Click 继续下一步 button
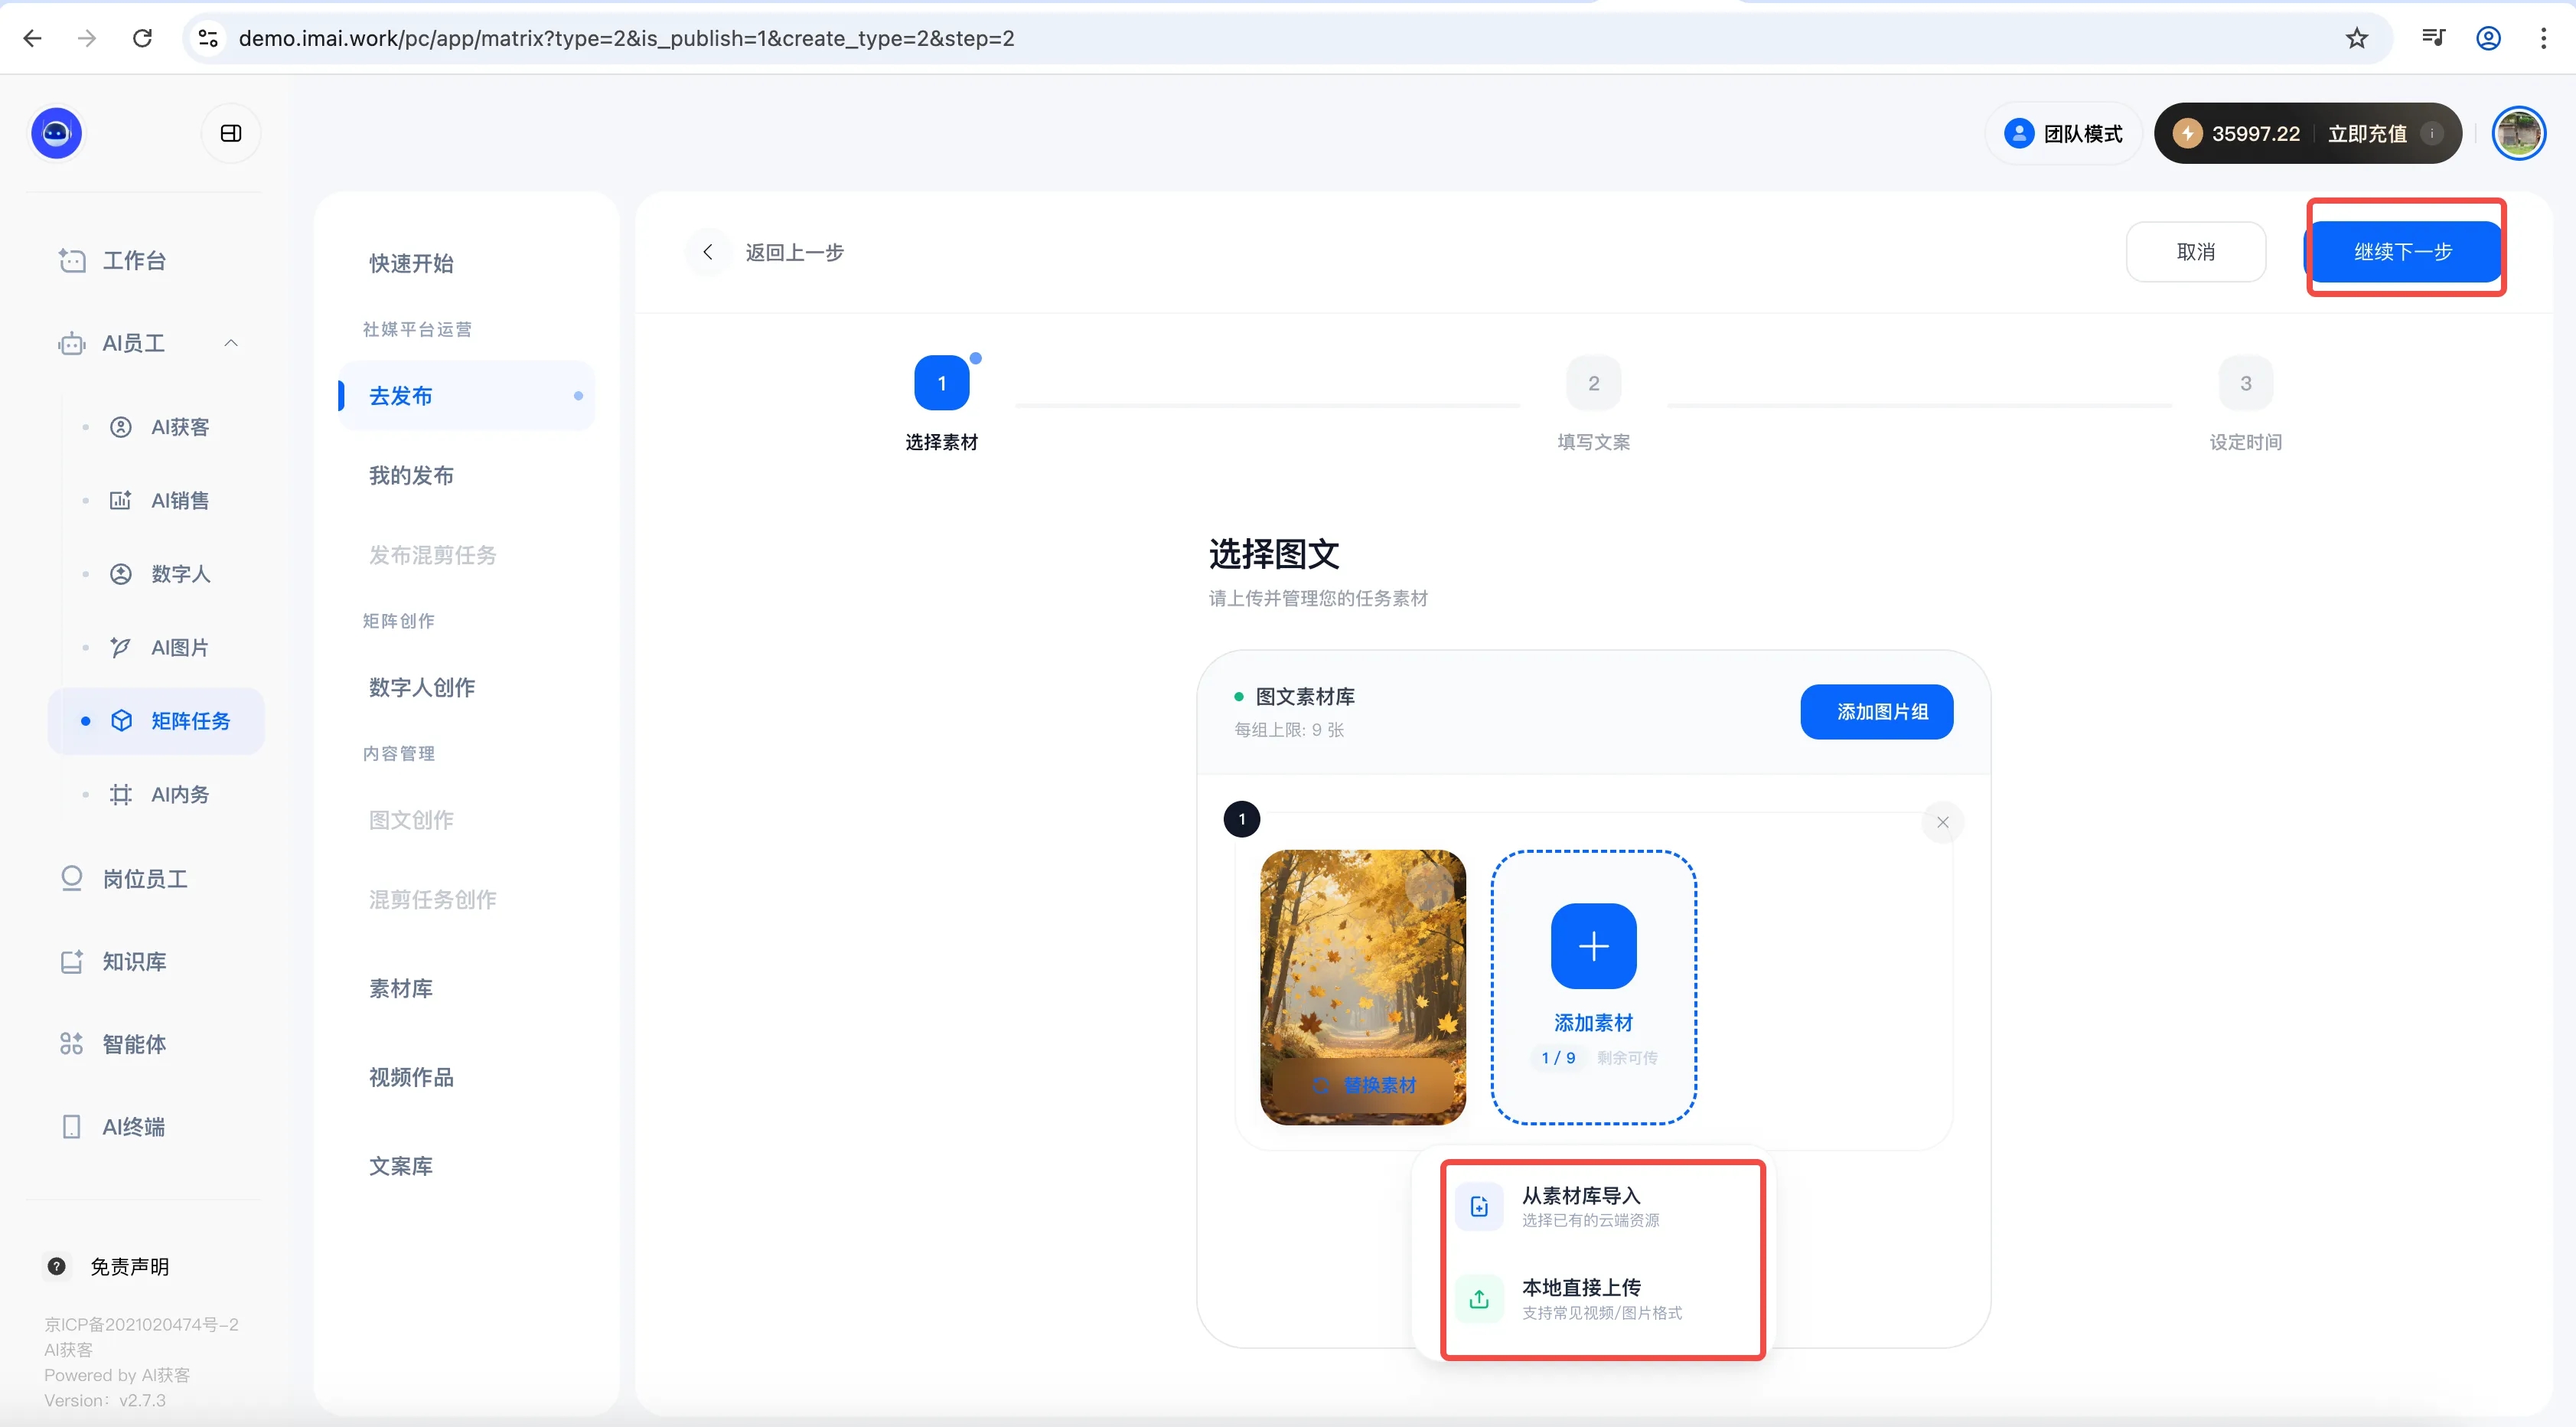 tap(2403, 252)
